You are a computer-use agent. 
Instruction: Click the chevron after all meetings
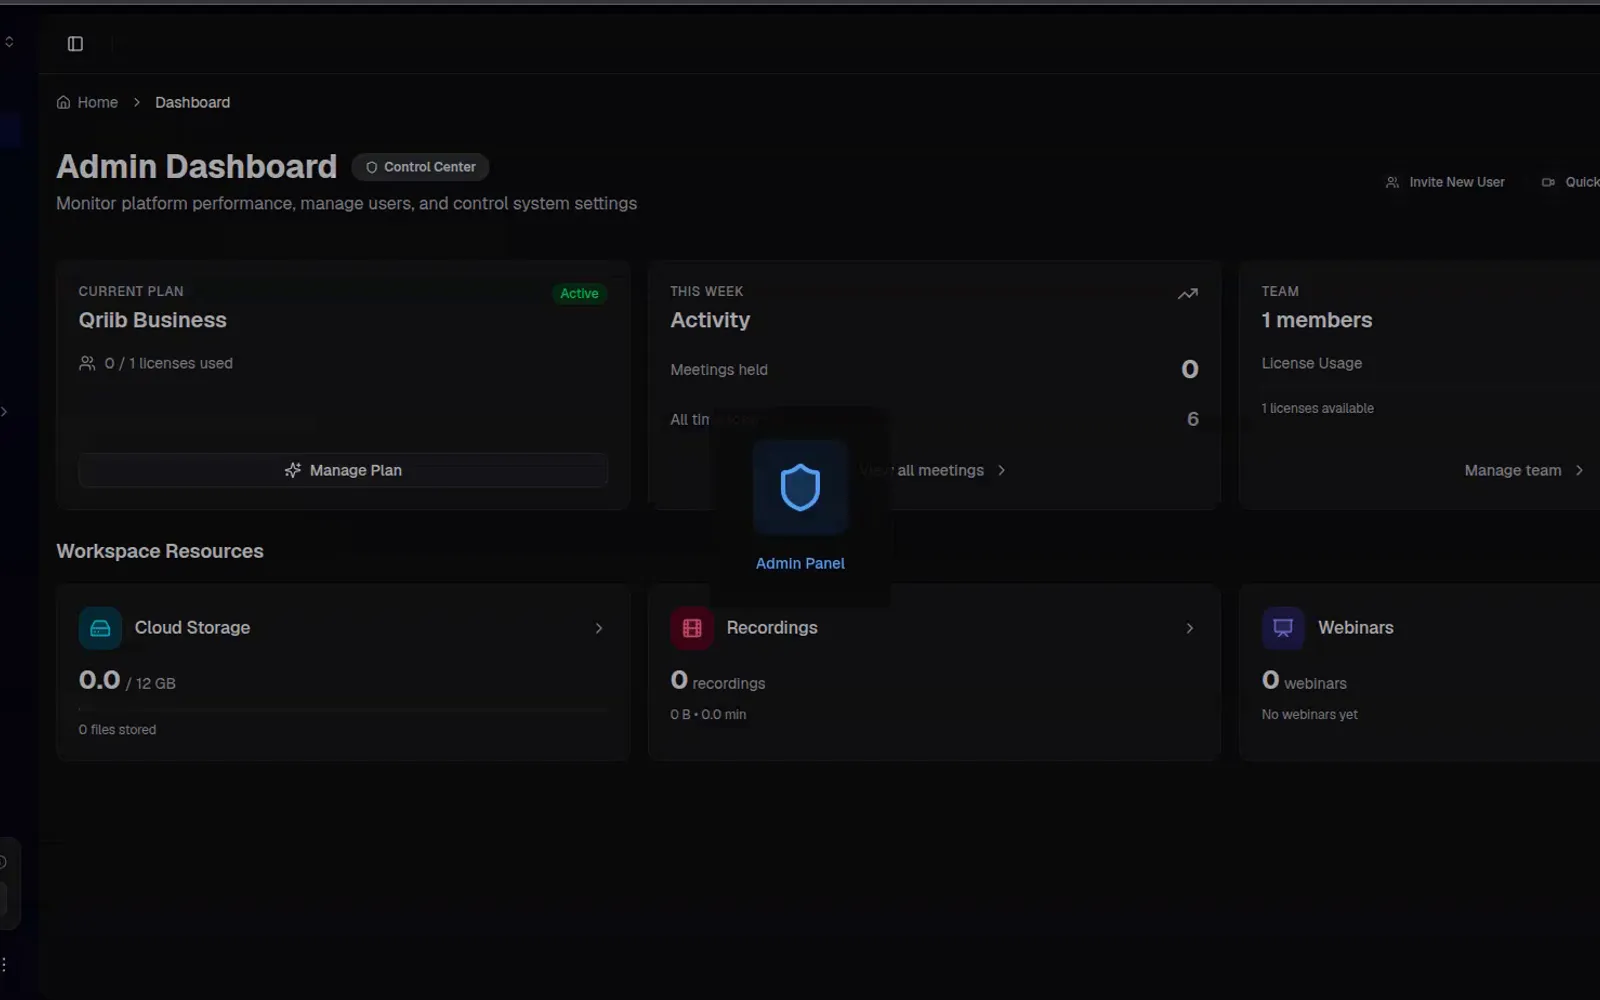click(1001, 470)
